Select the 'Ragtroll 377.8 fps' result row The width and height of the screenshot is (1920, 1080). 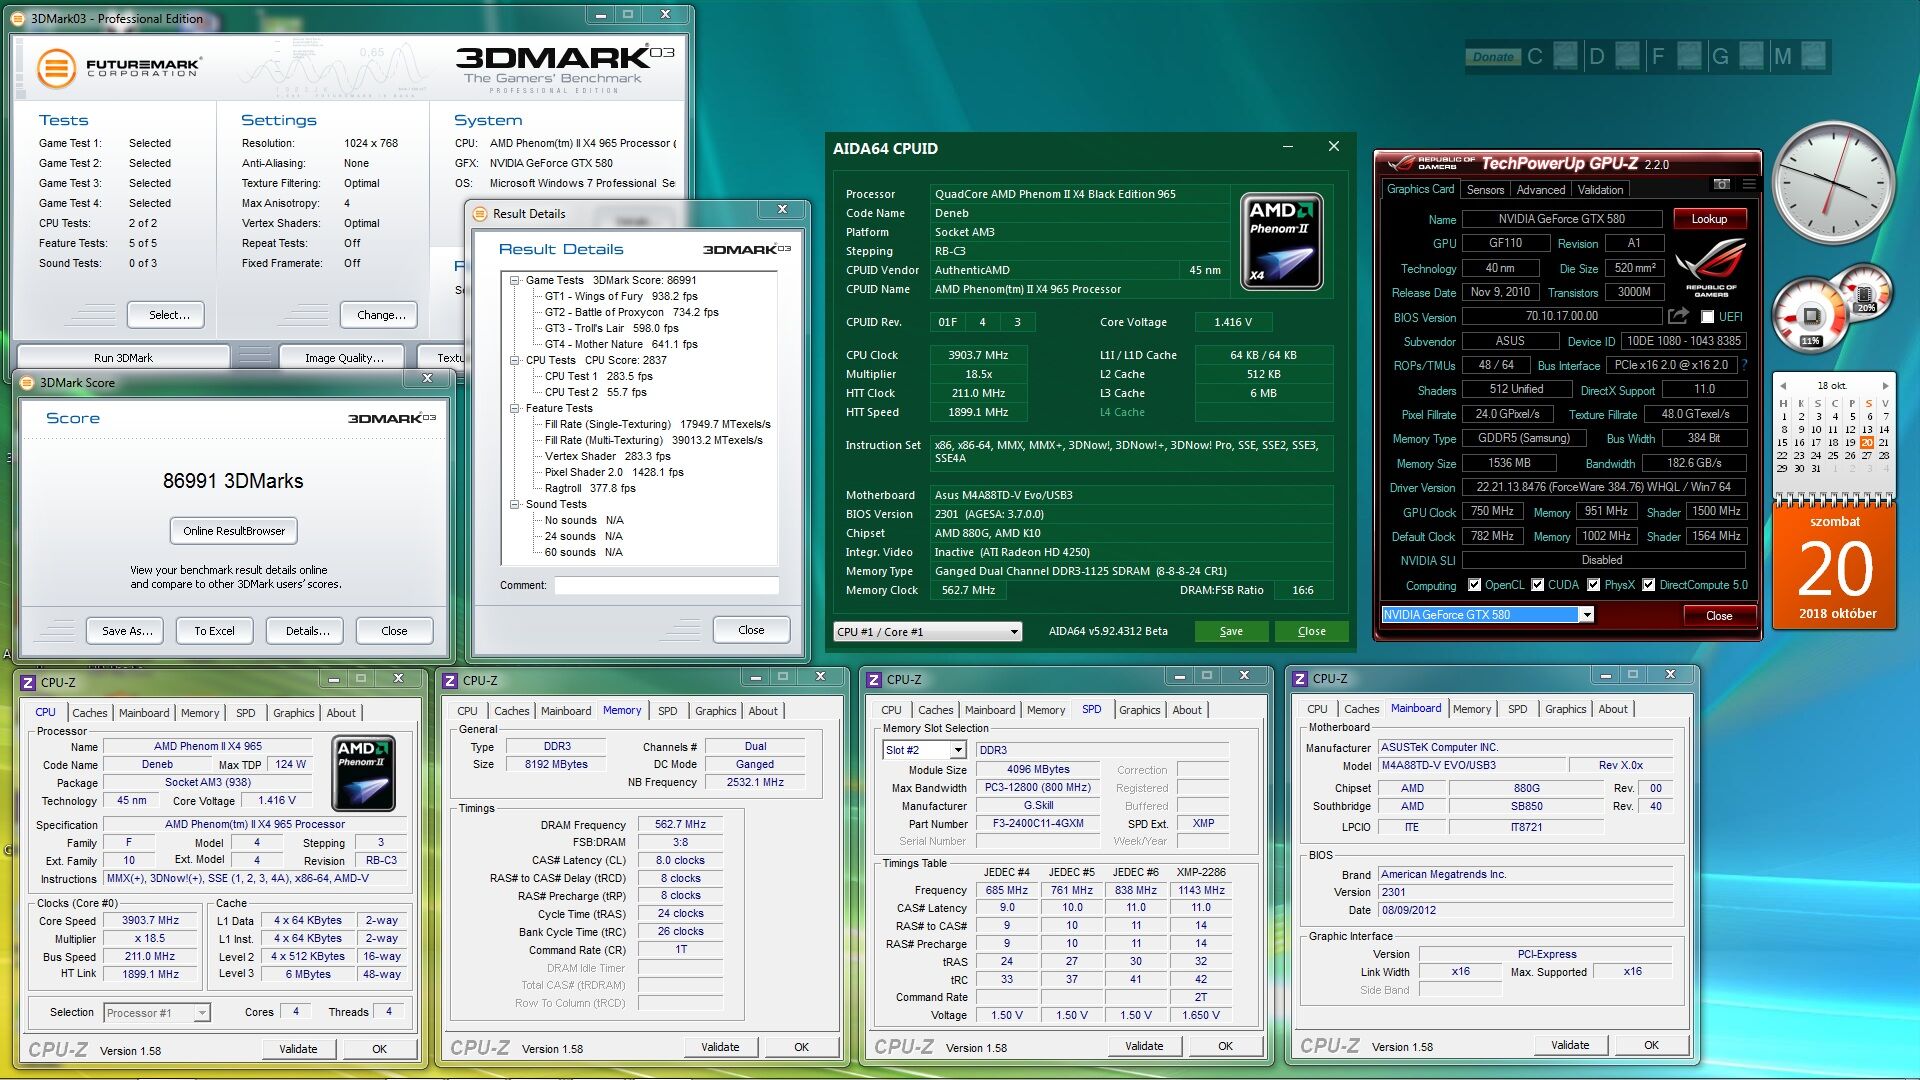[x=590, y=488]
